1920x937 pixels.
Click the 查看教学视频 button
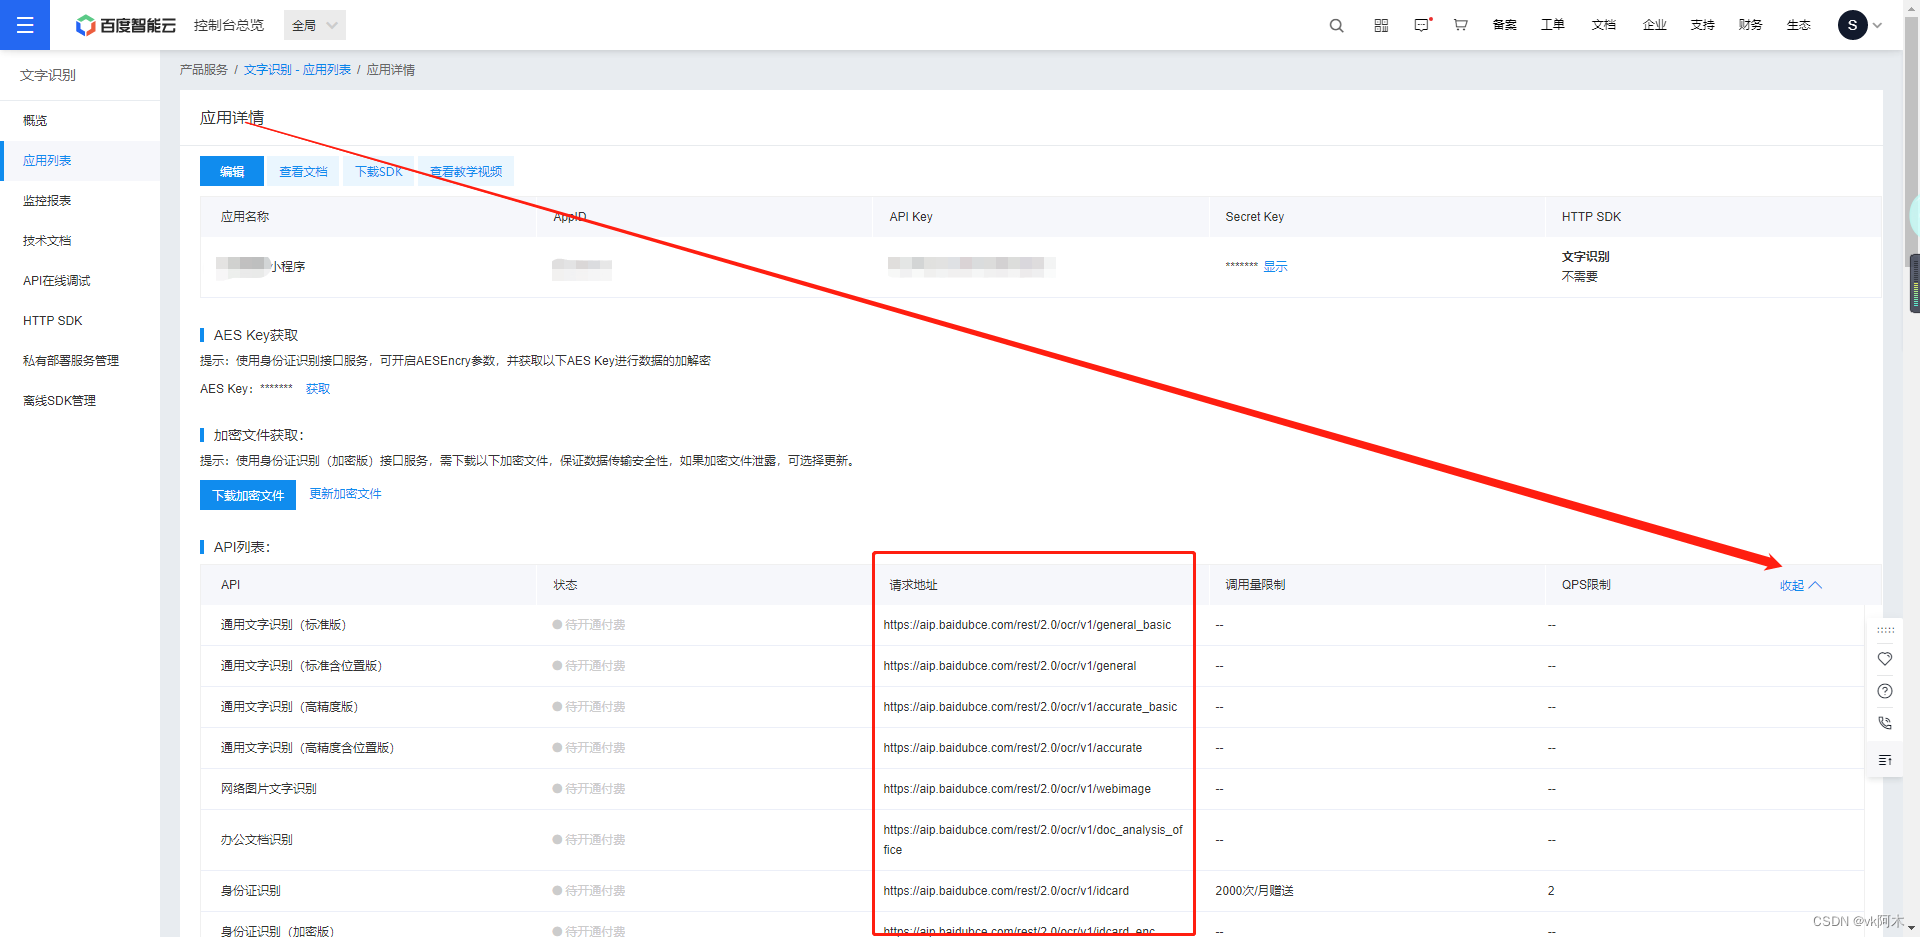[x=466, y=171]
